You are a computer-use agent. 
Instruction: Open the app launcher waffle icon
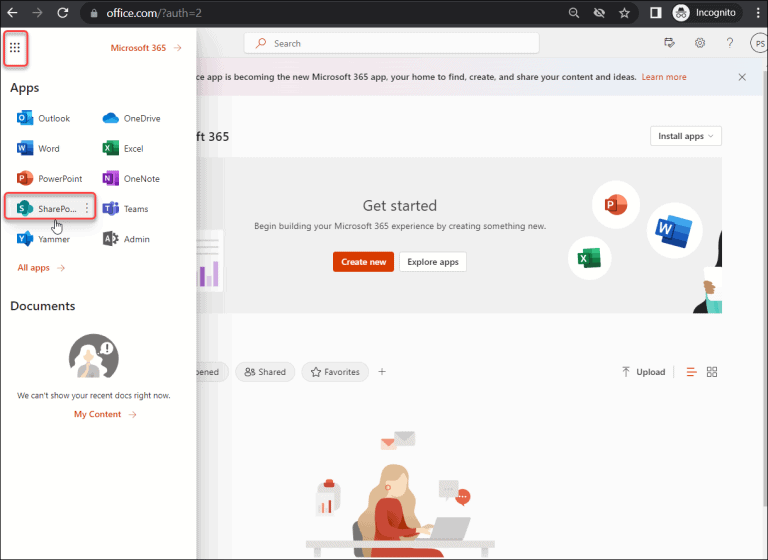(15, 48)
